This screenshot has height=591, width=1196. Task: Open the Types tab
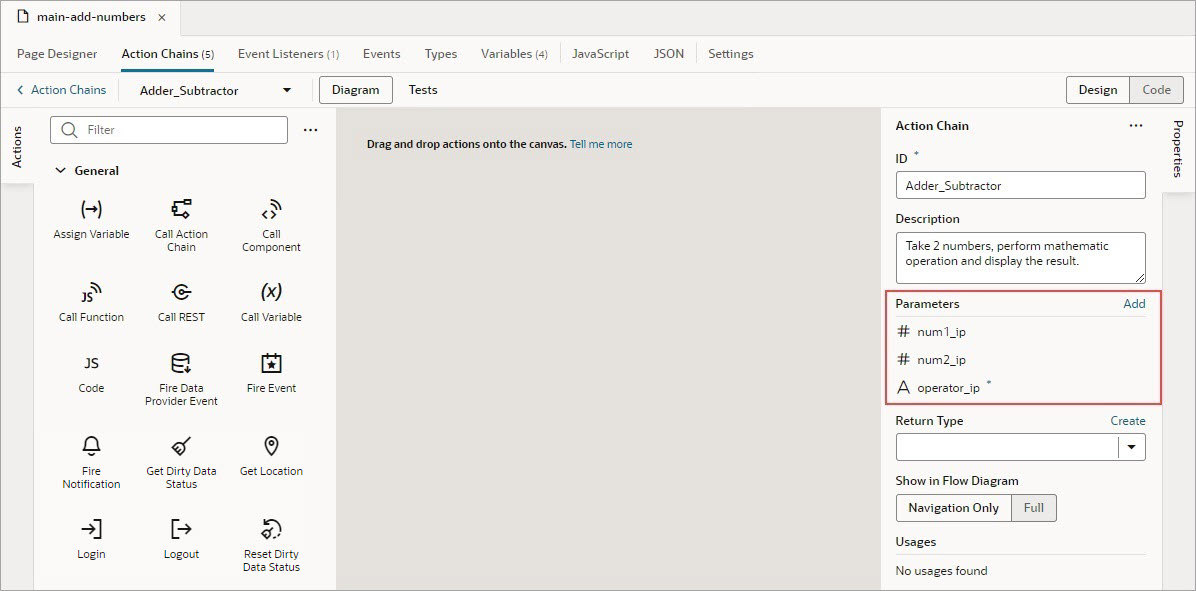pyautogui.click(x=441, y=54)
